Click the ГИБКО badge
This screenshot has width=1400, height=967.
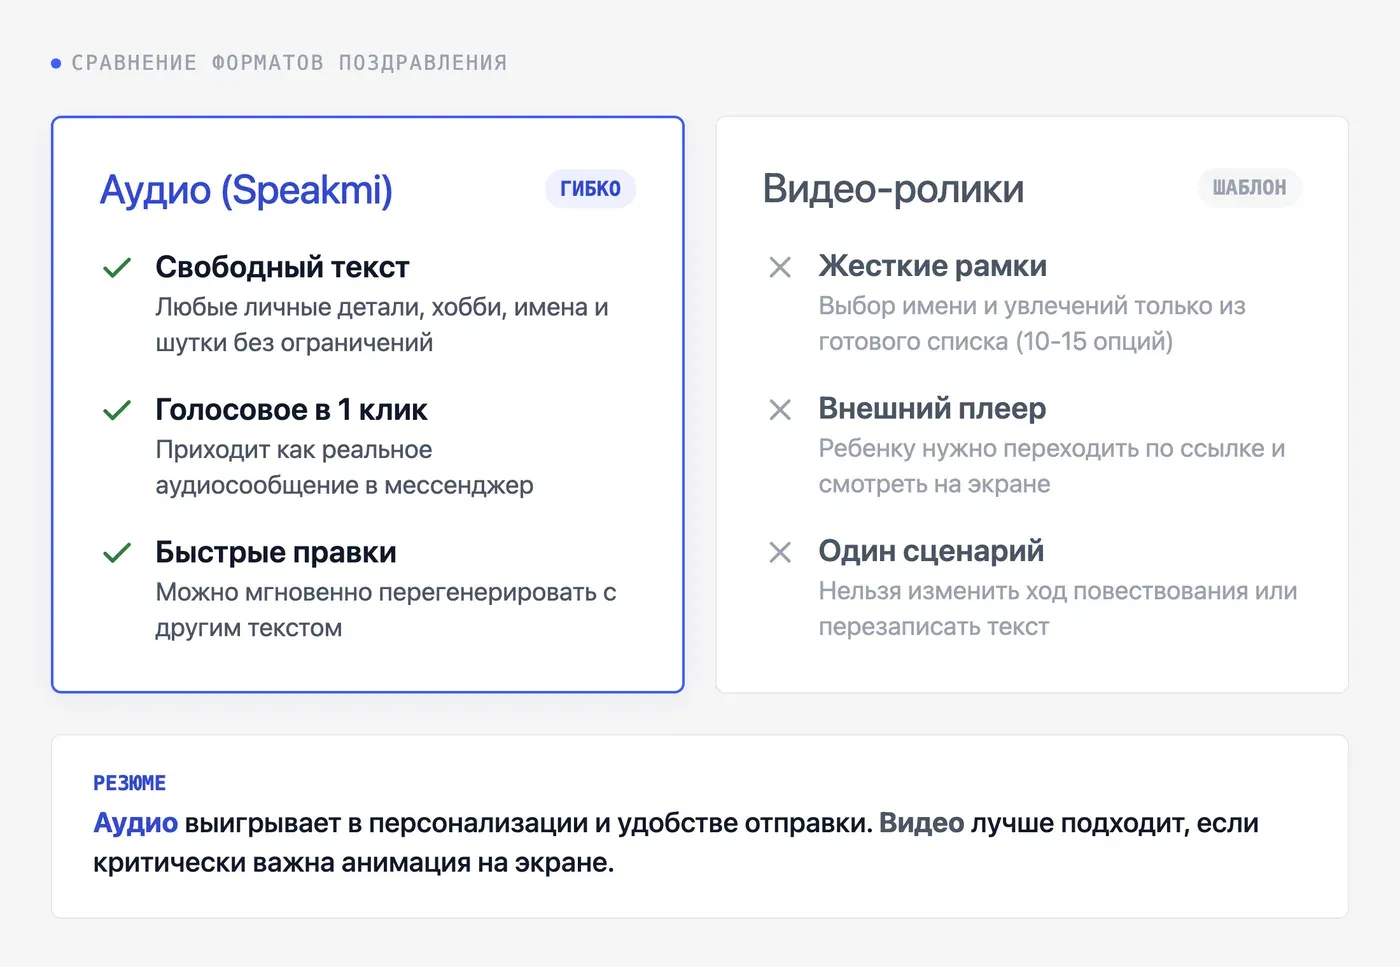point(590,189)
